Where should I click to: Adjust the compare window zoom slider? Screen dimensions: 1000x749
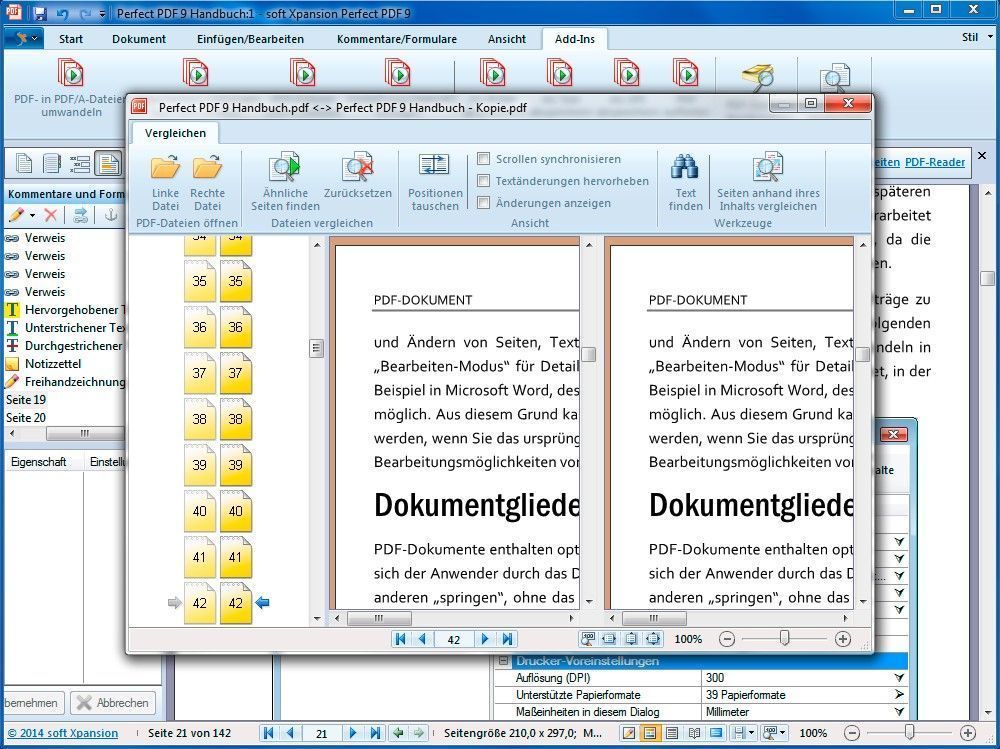(784, 639)
